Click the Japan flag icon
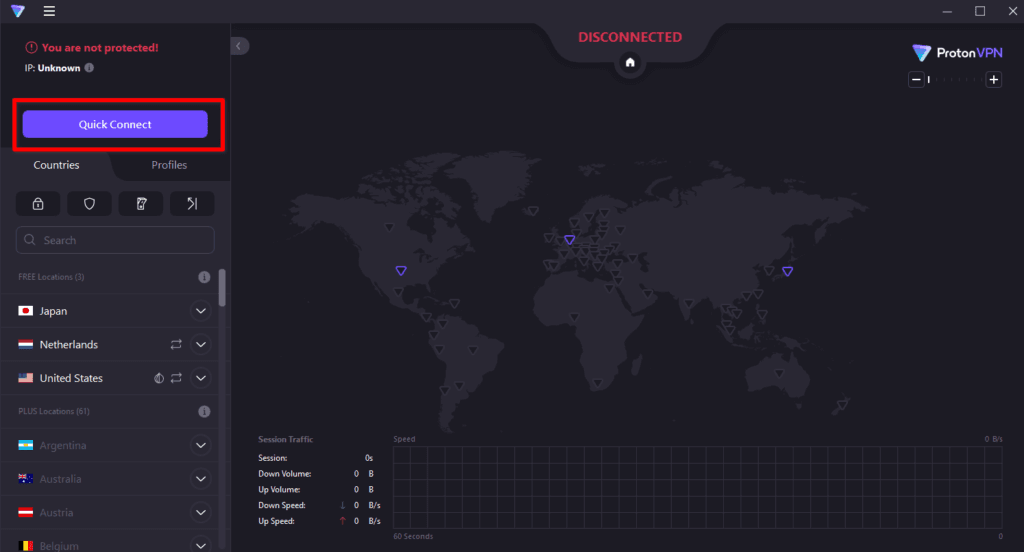 pos(25,311)
